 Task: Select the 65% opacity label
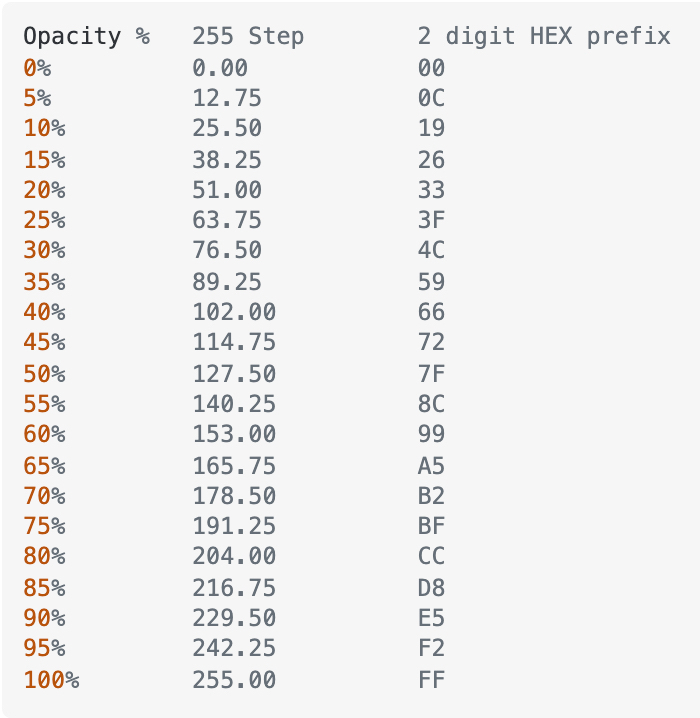pyautogui.click(x=44, y=466)
